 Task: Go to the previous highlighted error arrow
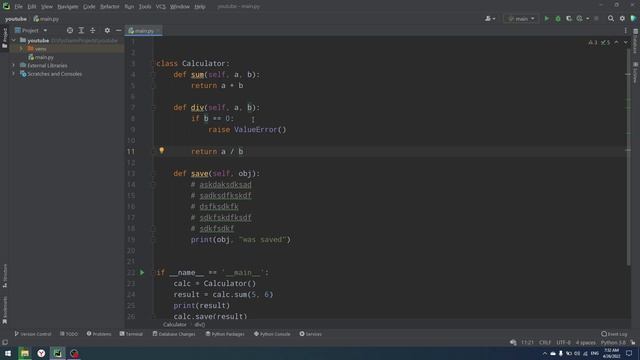616,42
